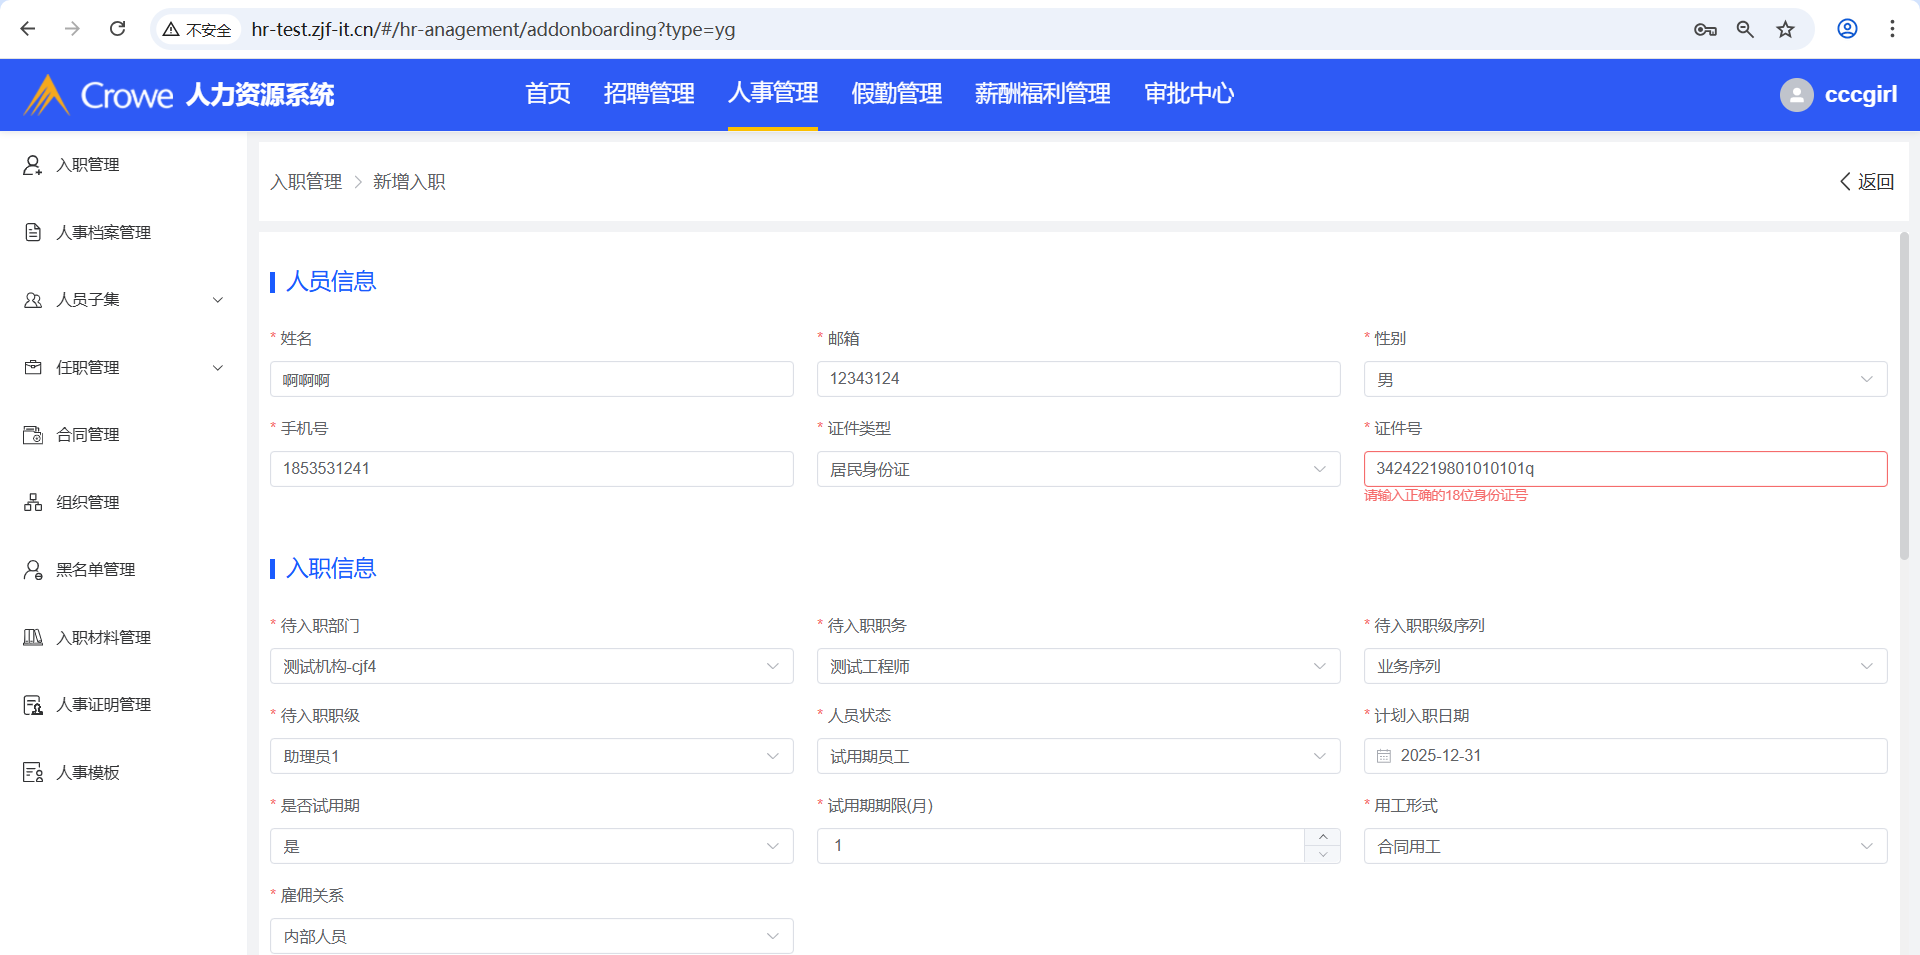Click the 人事证明管理 sidebar icon
Image resolution: width=1920 pixels, height=955 pixels.
click(x=33, y=705)
